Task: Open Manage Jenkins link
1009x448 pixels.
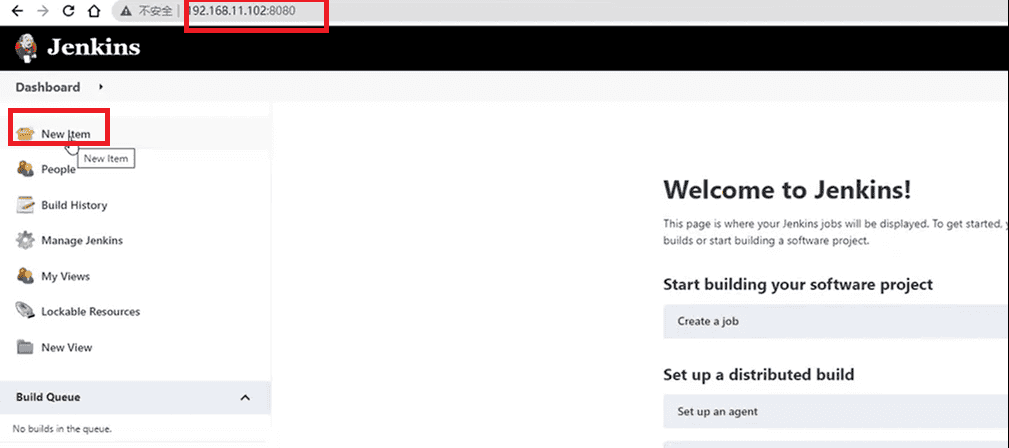Action: point(82,241)
